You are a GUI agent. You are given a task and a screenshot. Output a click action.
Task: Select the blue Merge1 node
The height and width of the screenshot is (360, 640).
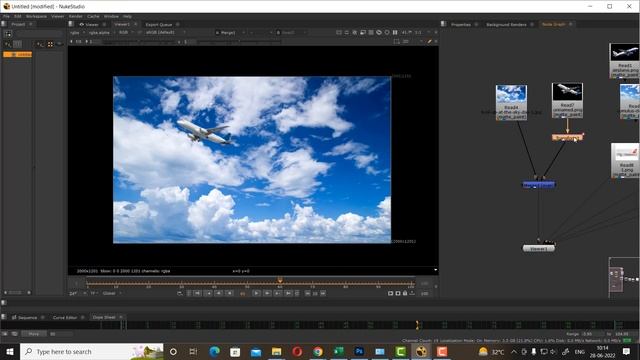539,185
